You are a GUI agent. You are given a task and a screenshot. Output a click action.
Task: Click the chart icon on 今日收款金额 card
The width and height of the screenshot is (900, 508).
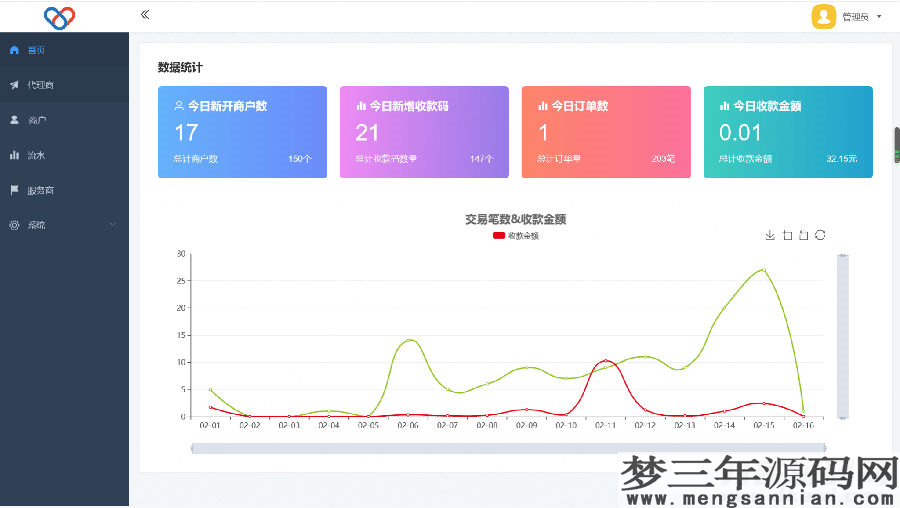[x=725, y=106]
